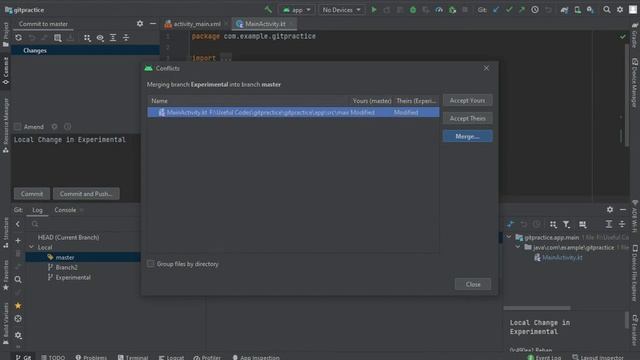Toggle the Amend checkbox
This screenshot has width=640, height=360.
pyautogui.click(x=18, y=127)
